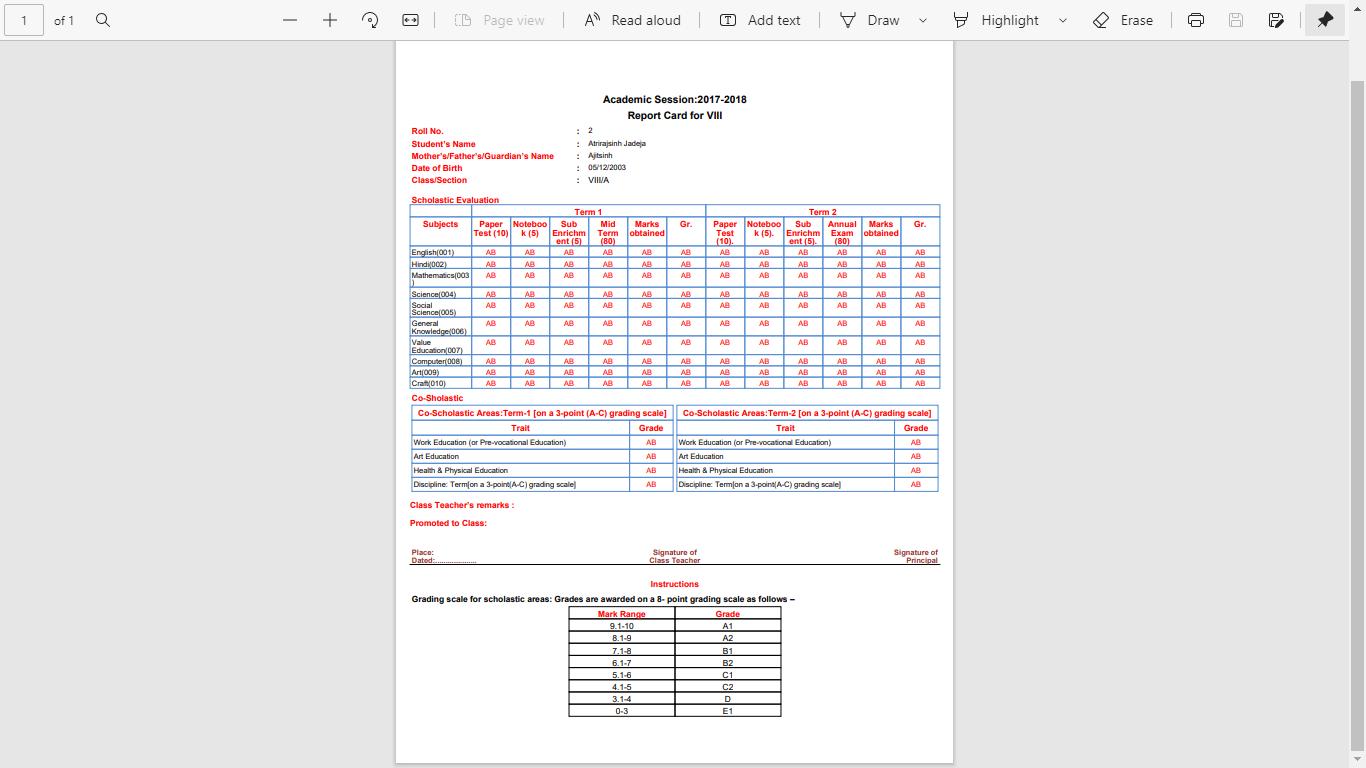
Task: Select the Add text tool
Action: tap(760, 20)
